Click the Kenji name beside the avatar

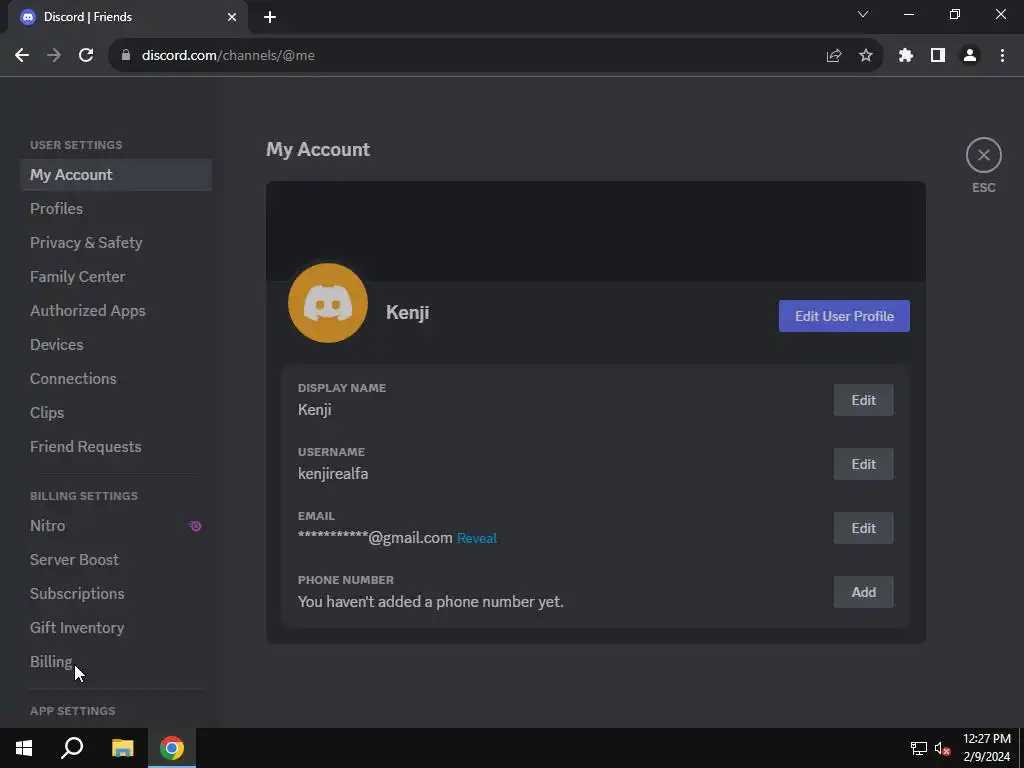tap(408, 312)
